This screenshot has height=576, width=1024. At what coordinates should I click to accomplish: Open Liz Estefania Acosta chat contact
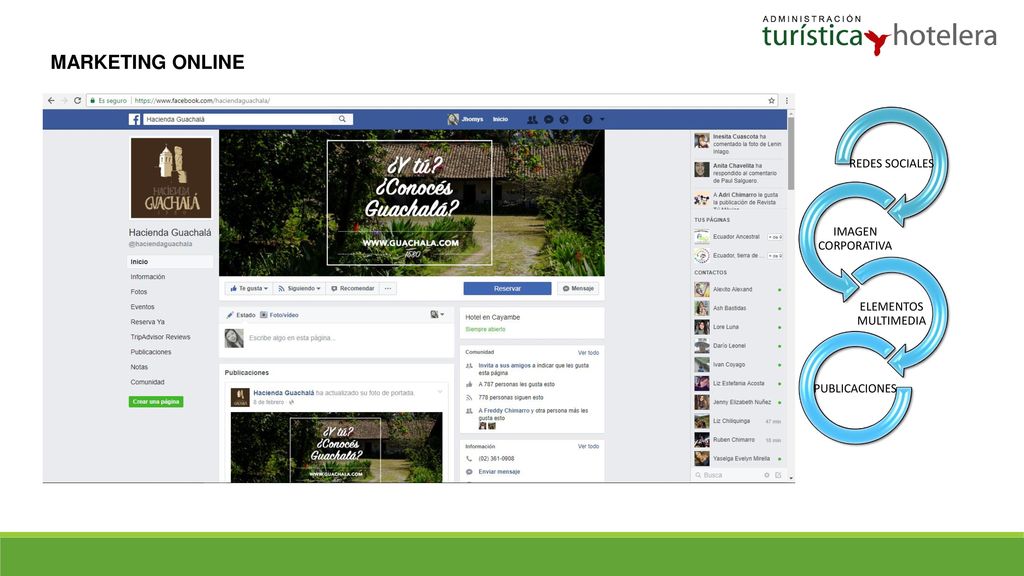coord(738,384)
